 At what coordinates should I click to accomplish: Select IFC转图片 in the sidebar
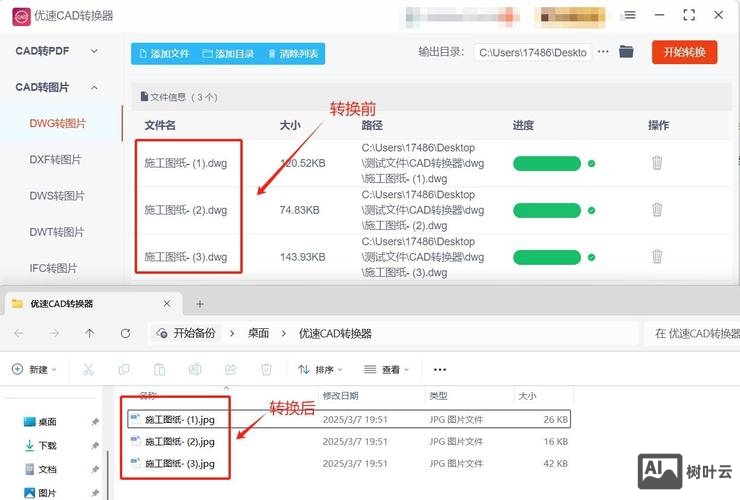pos(53,269)
